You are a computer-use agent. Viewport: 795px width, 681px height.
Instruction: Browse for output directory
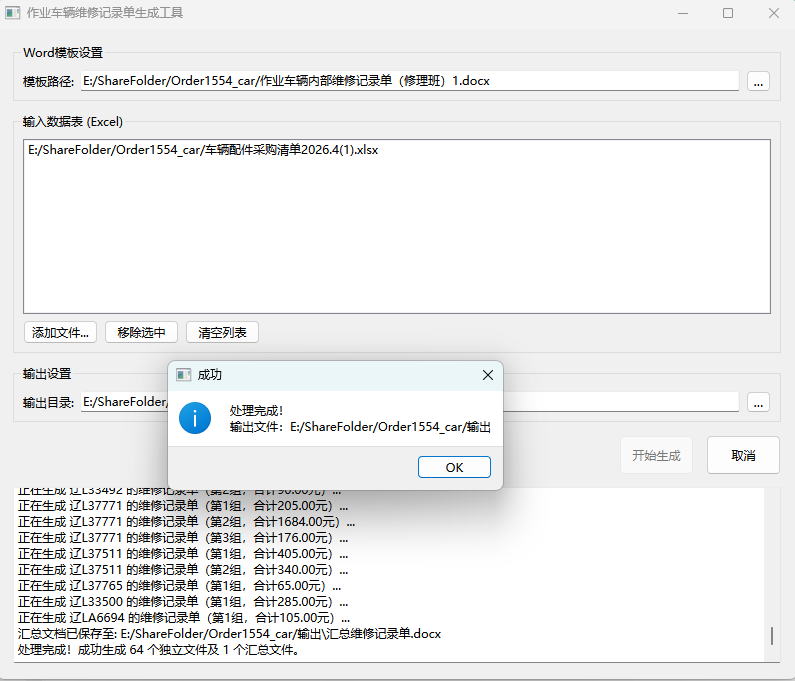click(x=758, y=403)
